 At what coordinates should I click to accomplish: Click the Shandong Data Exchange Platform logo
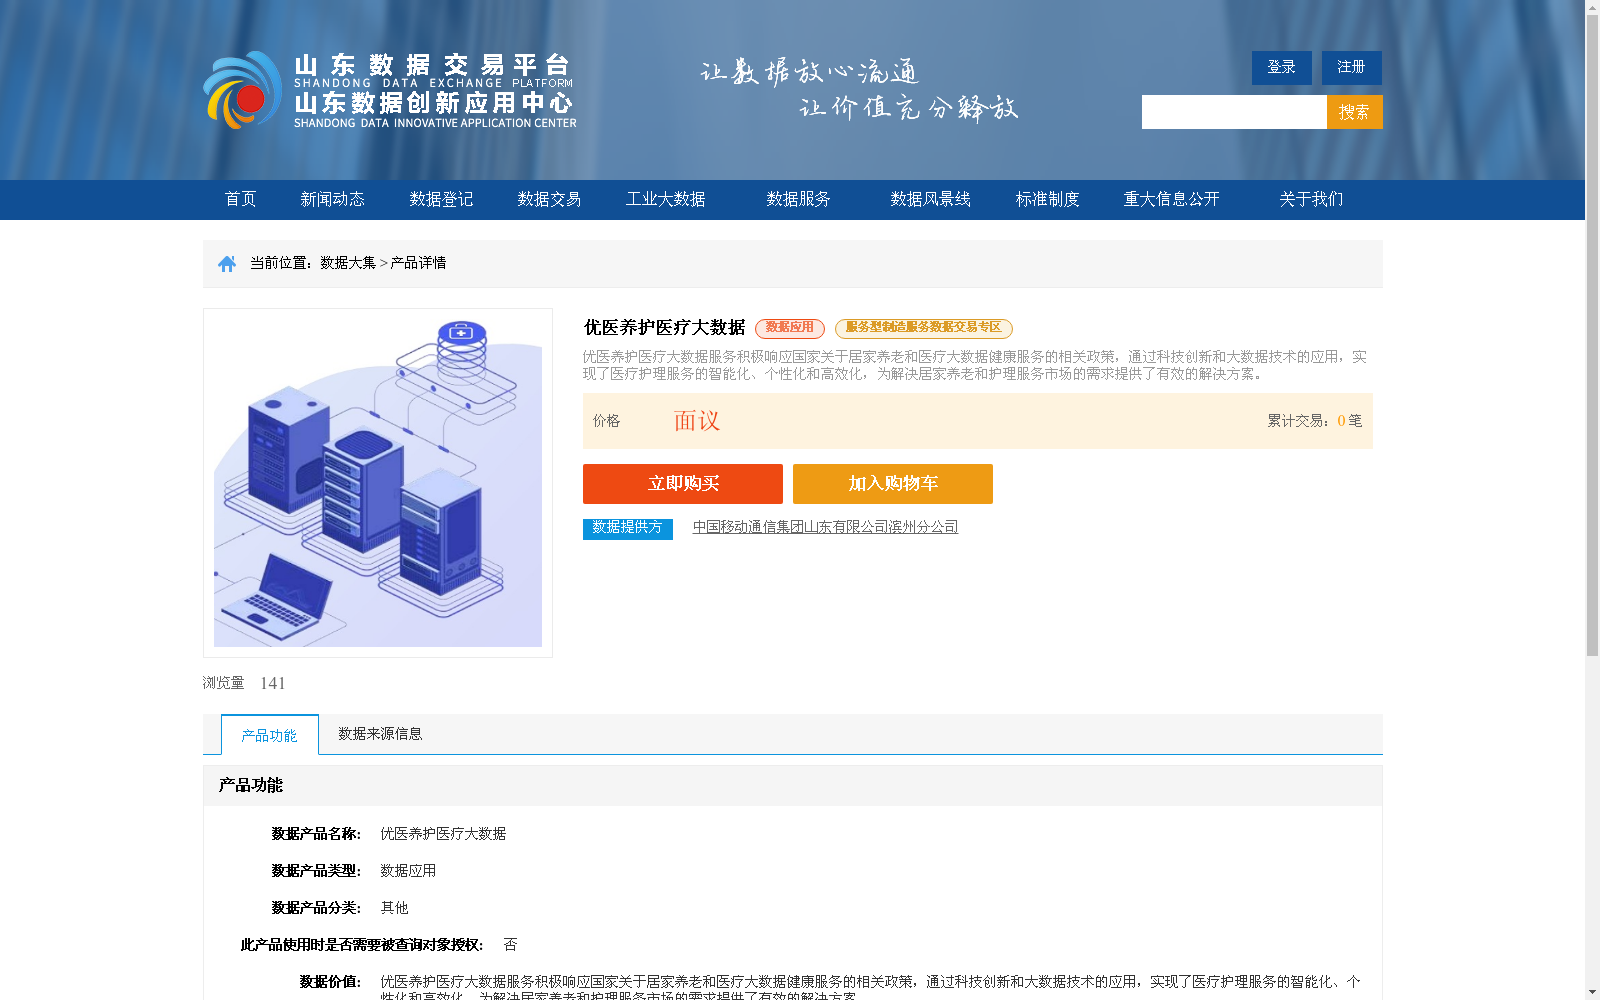point(390,90)
